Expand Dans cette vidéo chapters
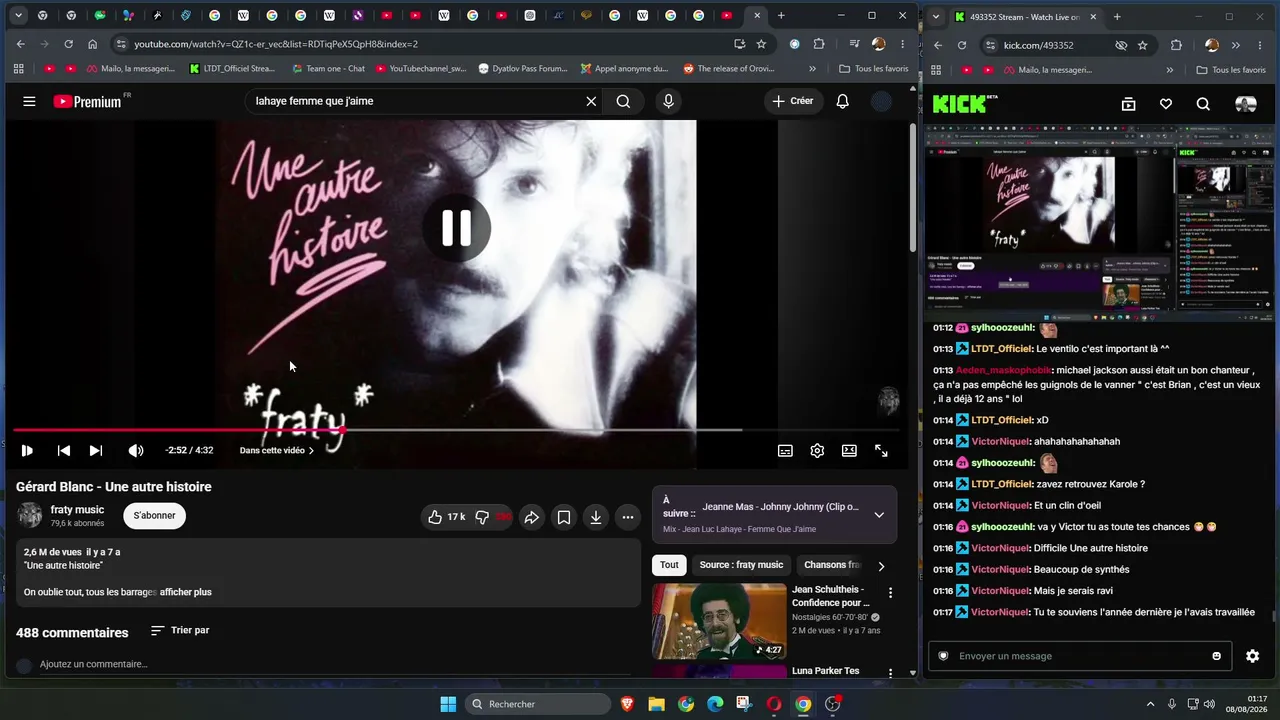The image size is (1280, 720). (277, 451)
